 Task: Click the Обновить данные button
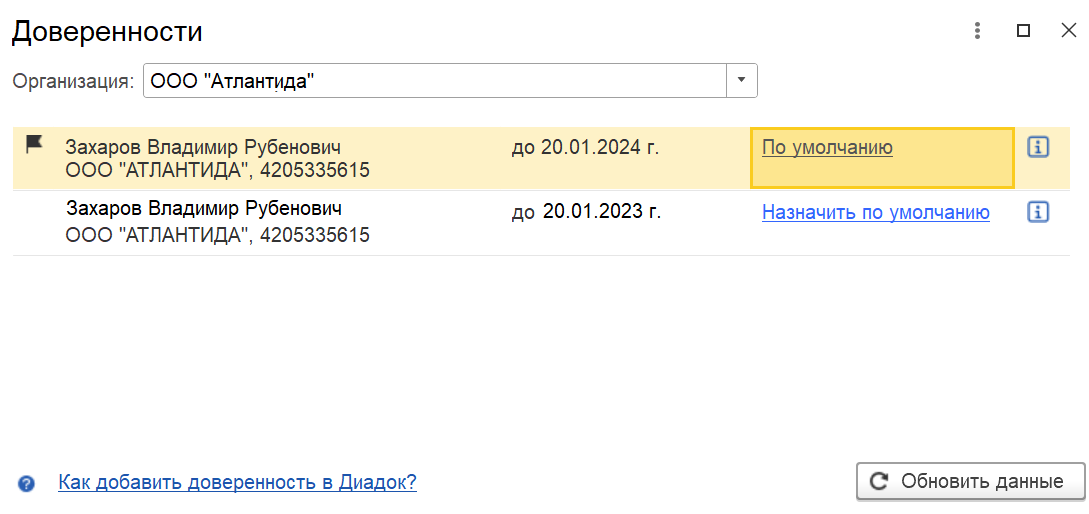(x=971, y=481)
